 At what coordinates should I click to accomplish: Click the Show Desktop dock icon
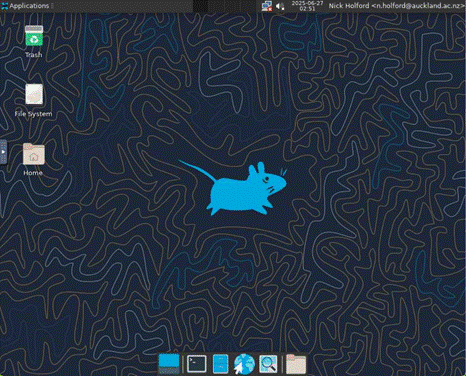[x=169, y=364]
